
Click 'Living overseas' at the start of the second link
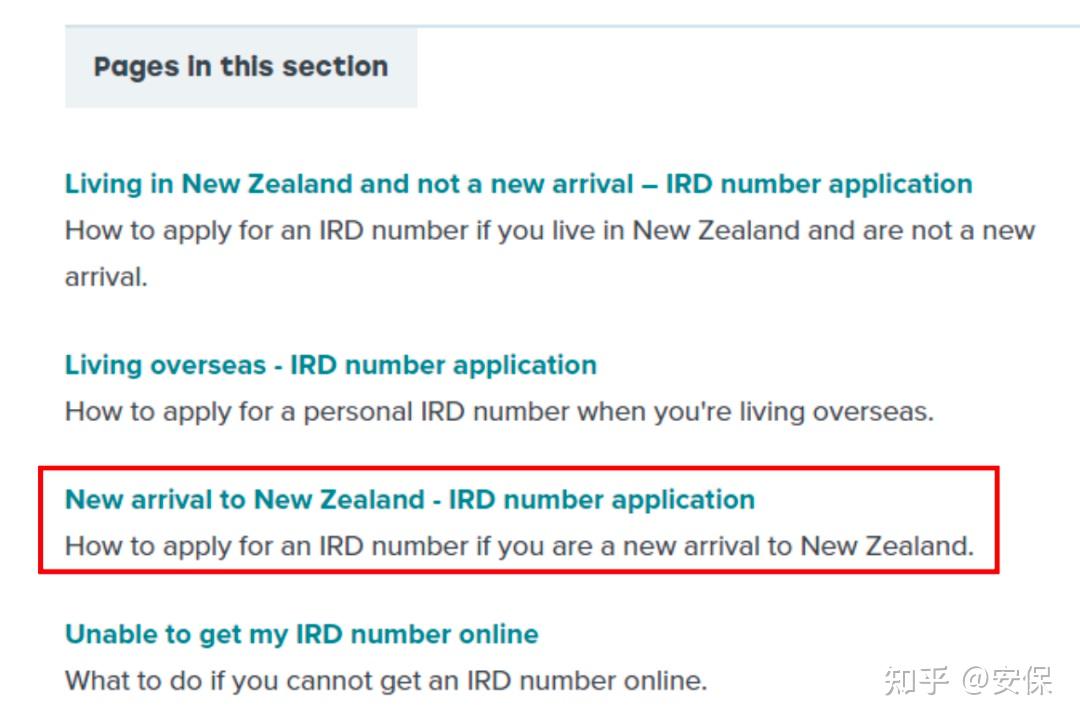164,365
